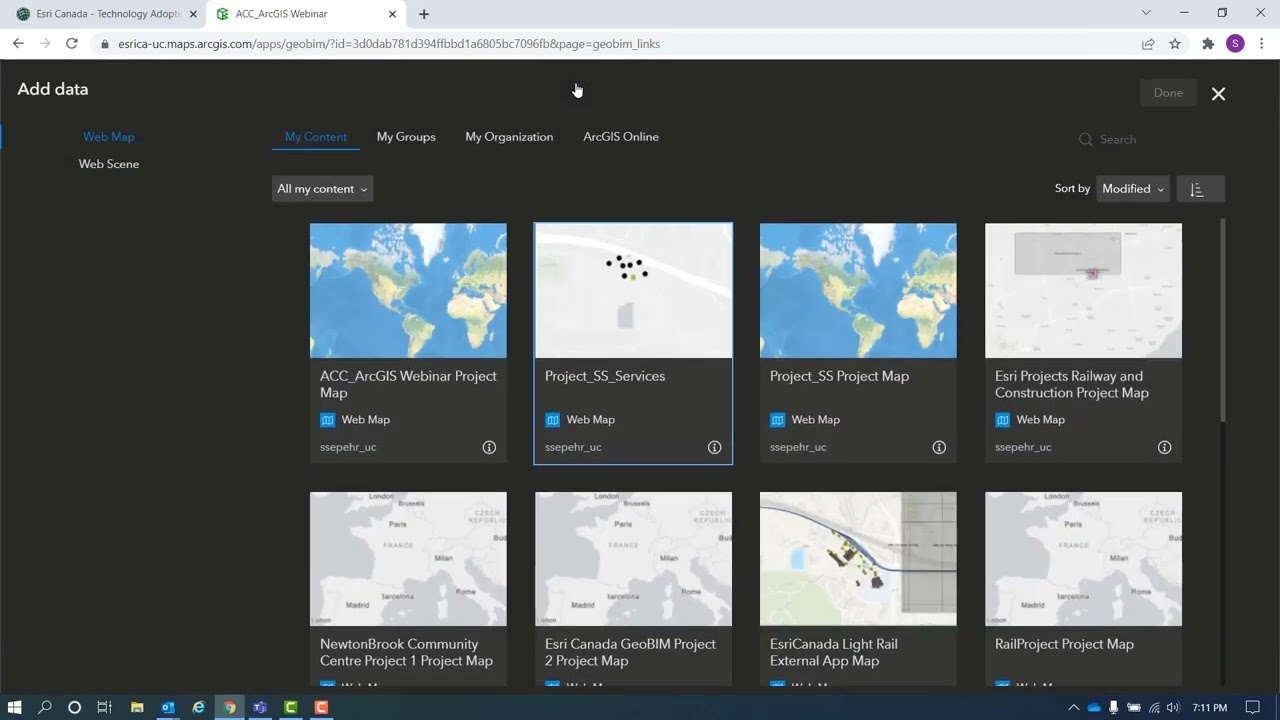Viewport: 1280px width, 720px height.
Task: Open Windows notification center
Action: tap(1252, 707)
